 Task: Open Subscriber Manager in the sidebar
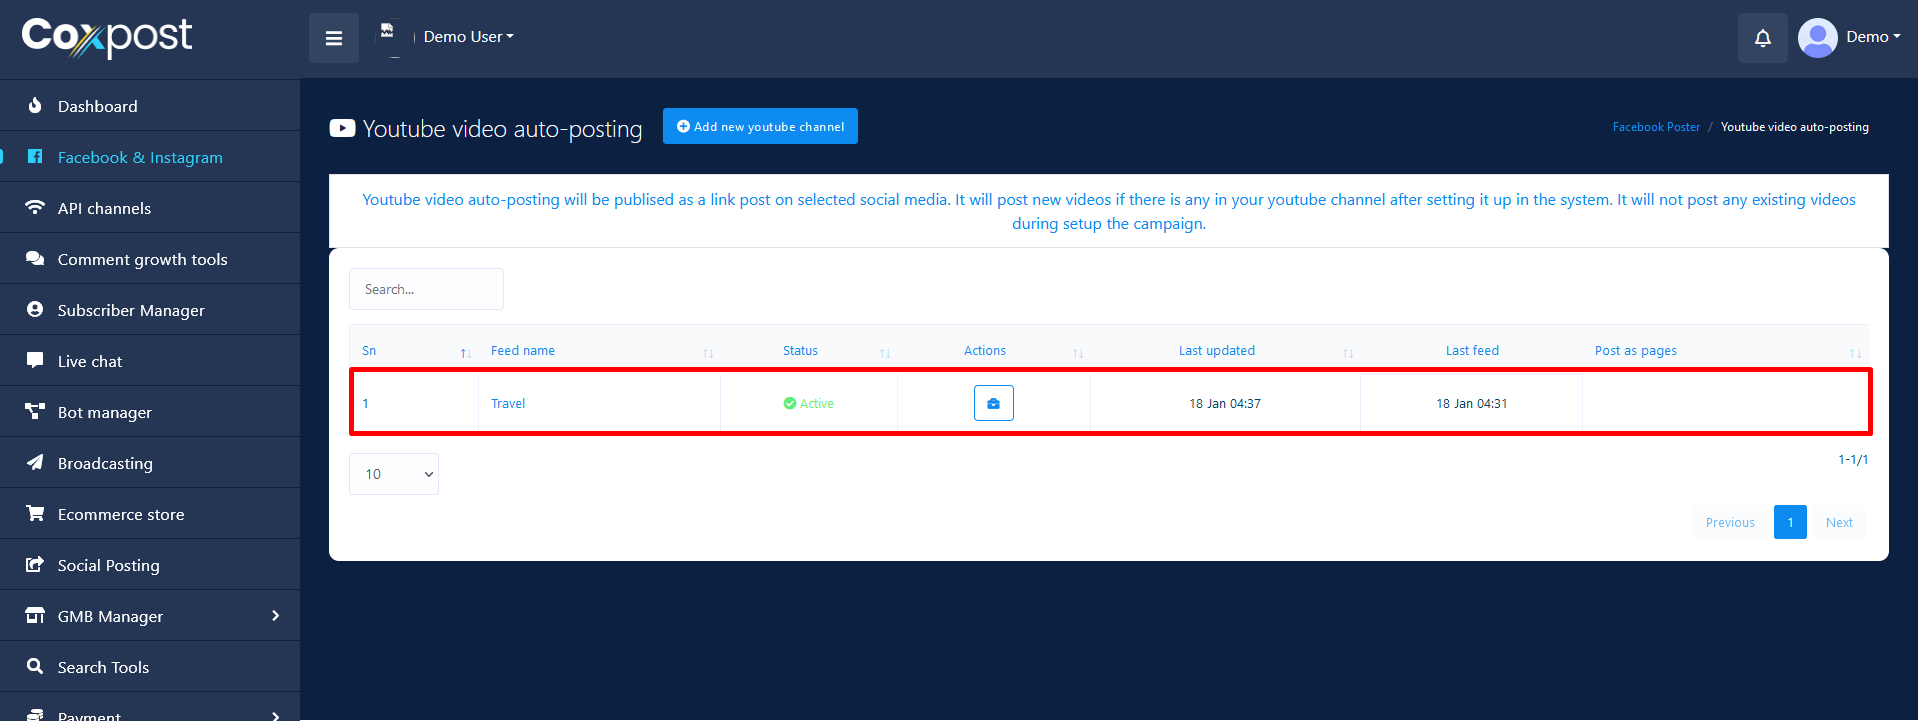(x=131, y=310)
